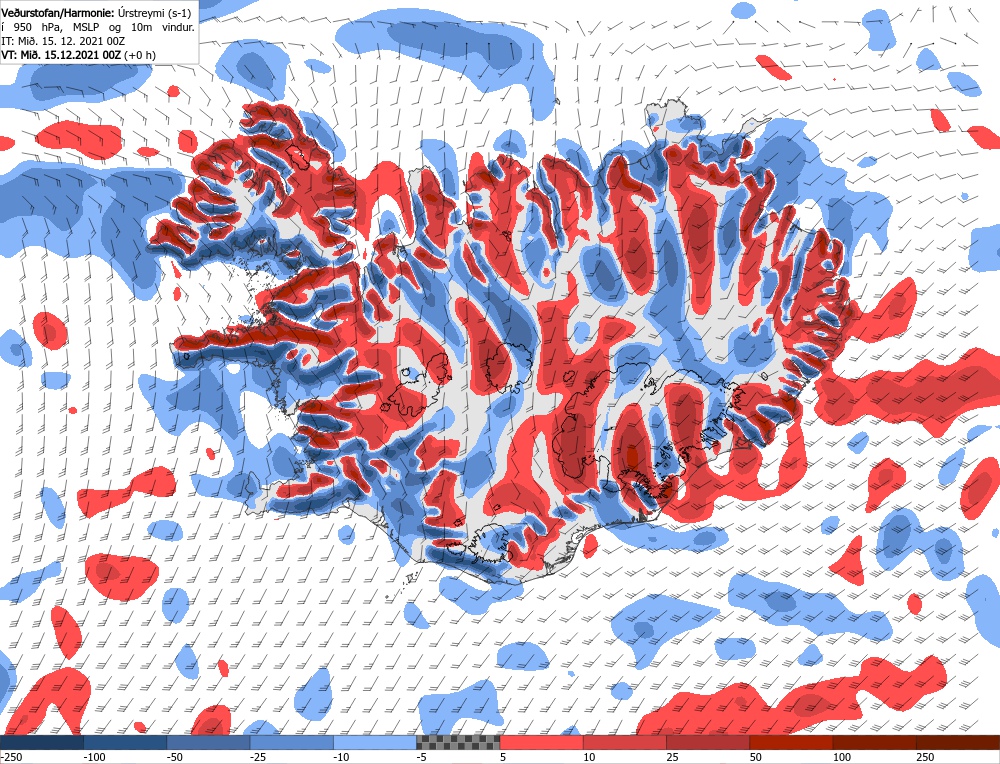Viewport: 1000px width, 764px height.
Task: Click the title text 'Veðurstofan/Harmonie: Úrstreymi (s-1)'
Action: point(96,13)
